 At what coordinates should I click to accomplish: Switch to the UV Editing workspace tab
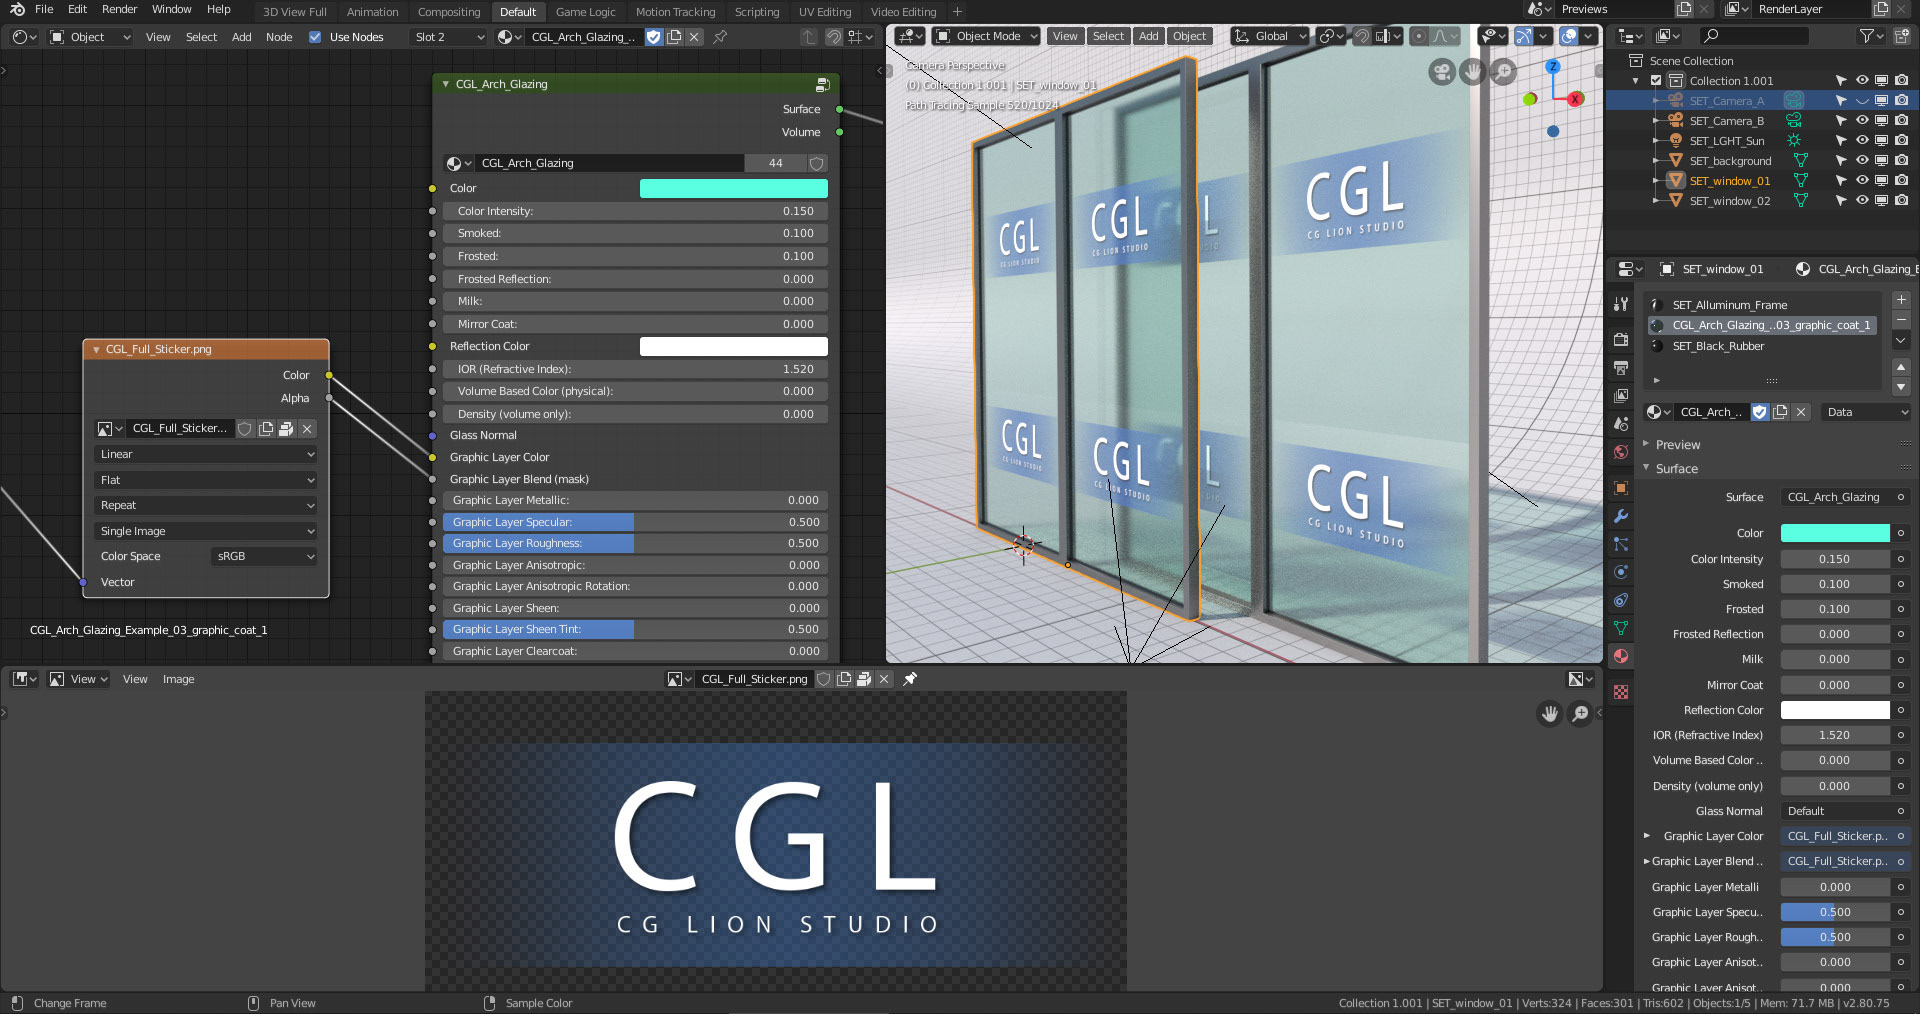tap(825, 12)
